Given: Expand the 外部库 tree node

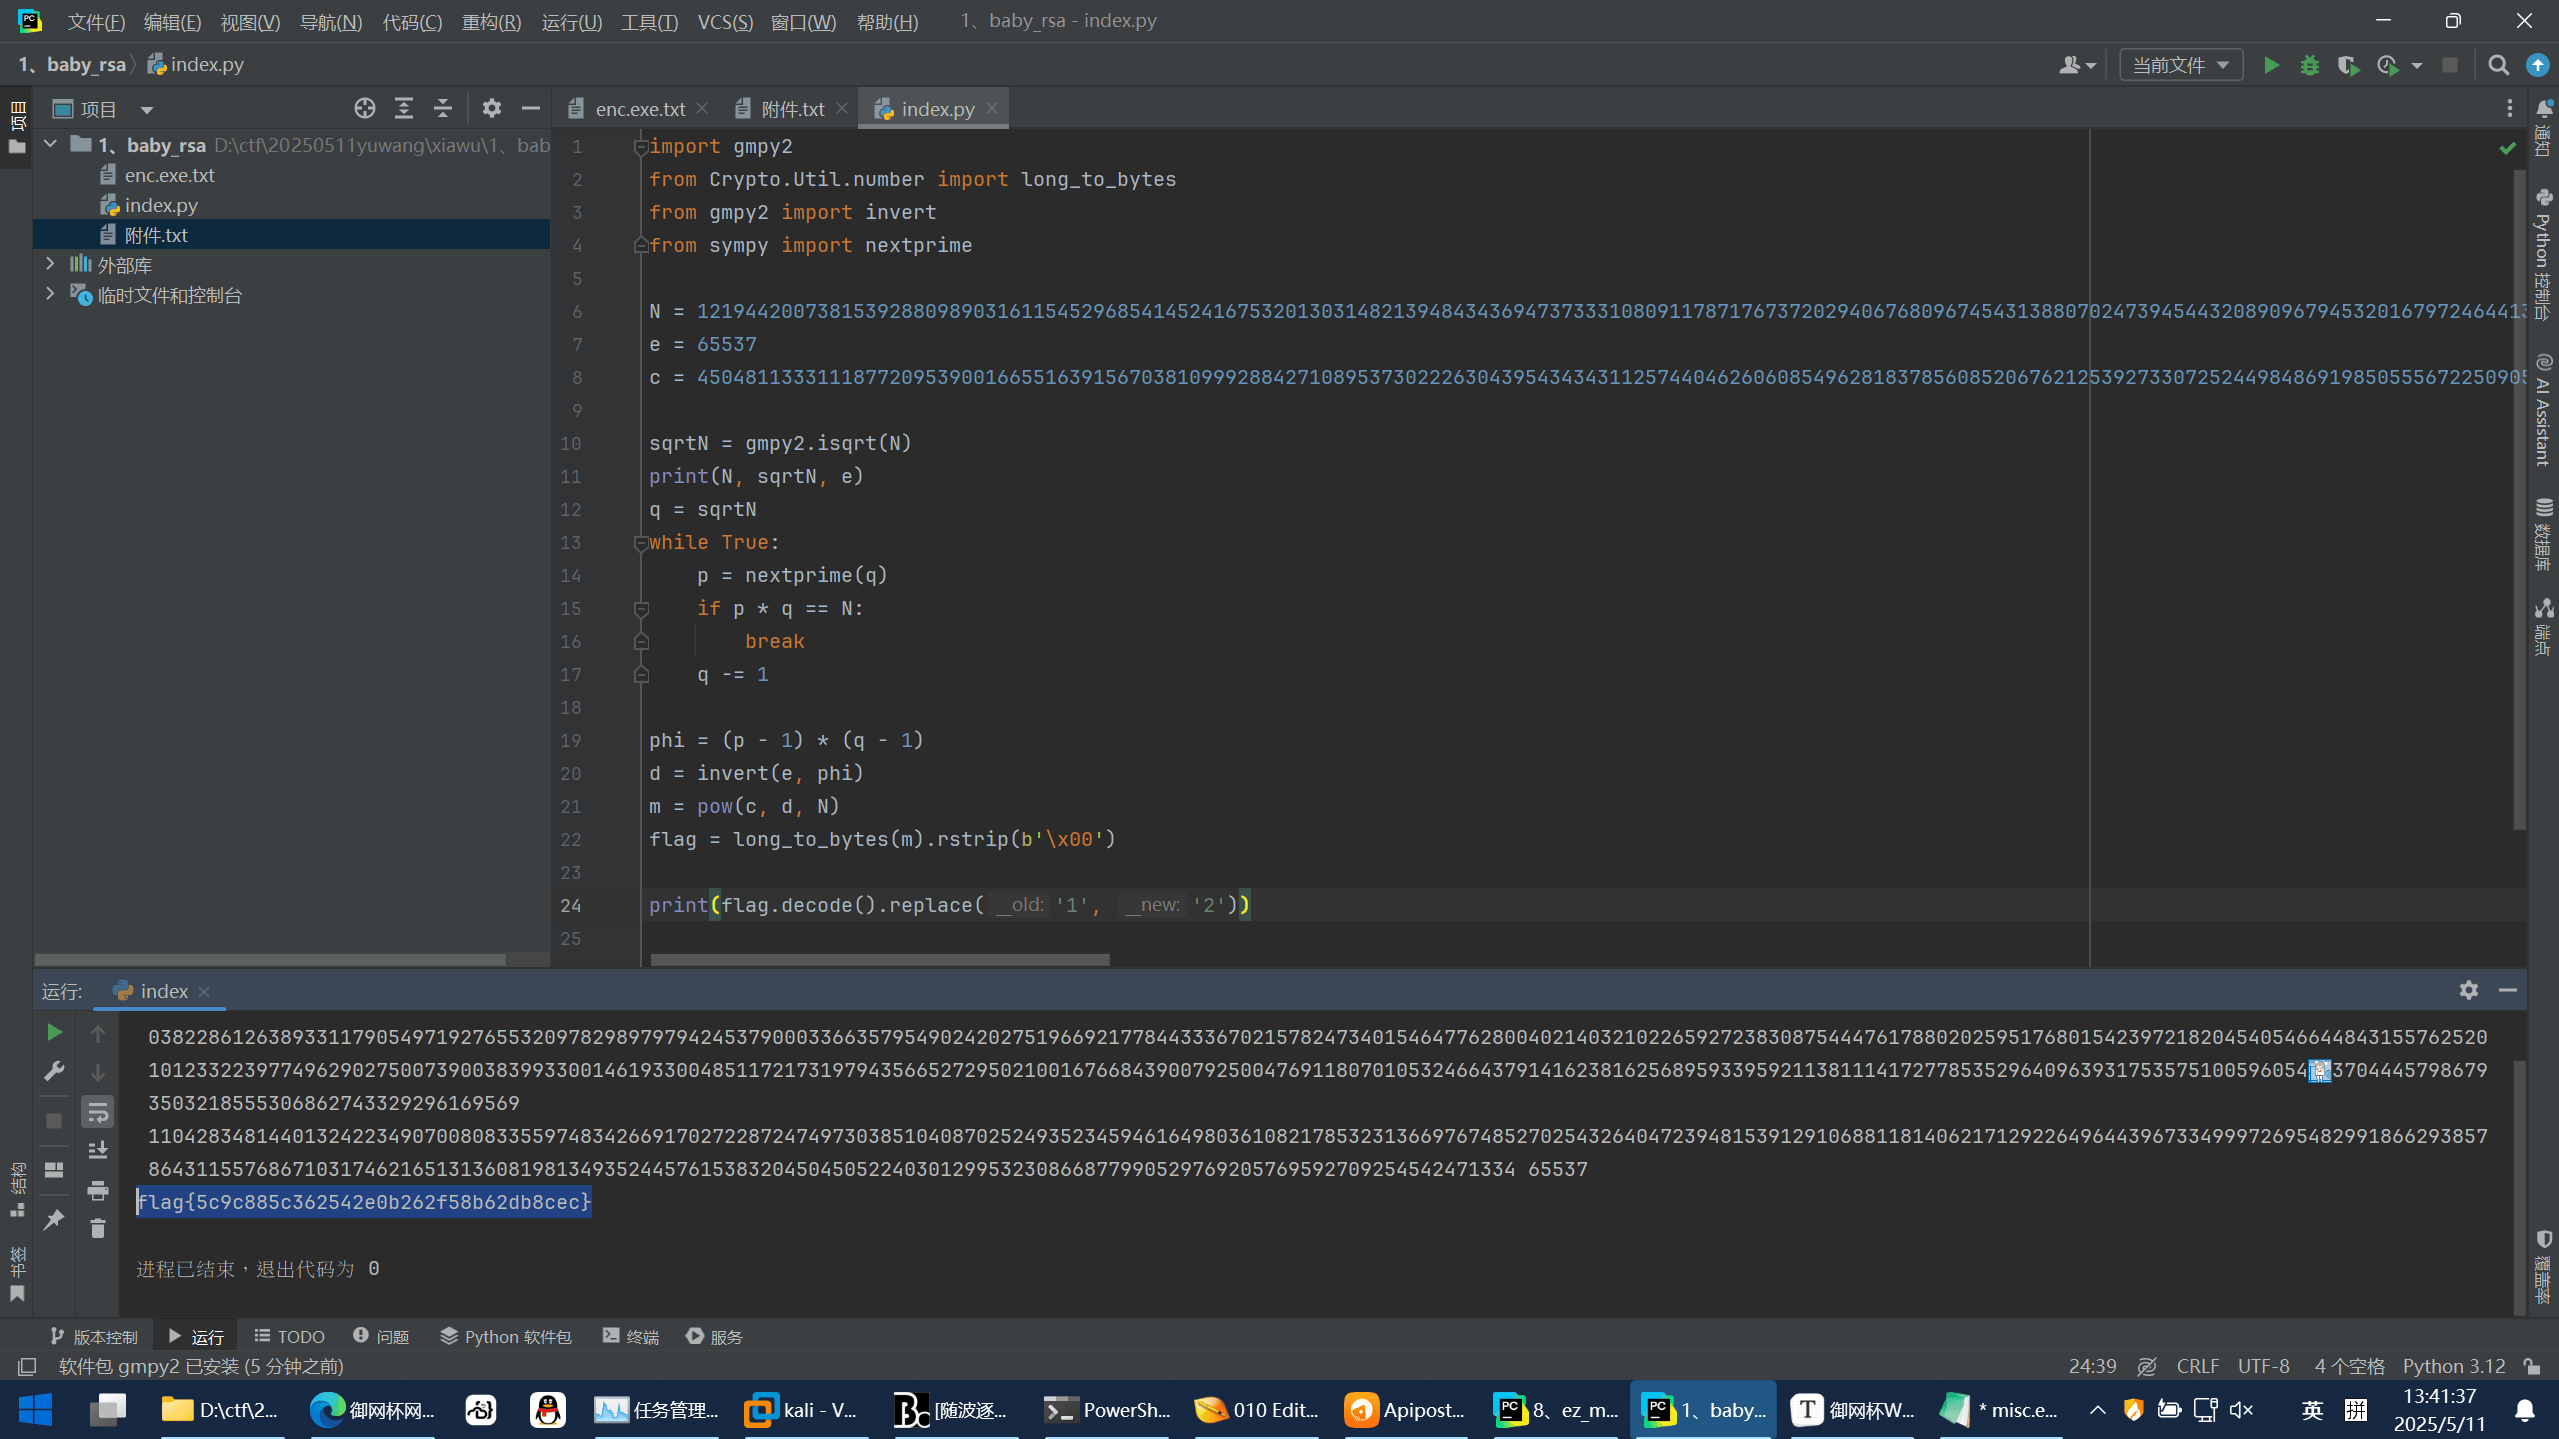Looking at the screenshot, I should (50, 264).
